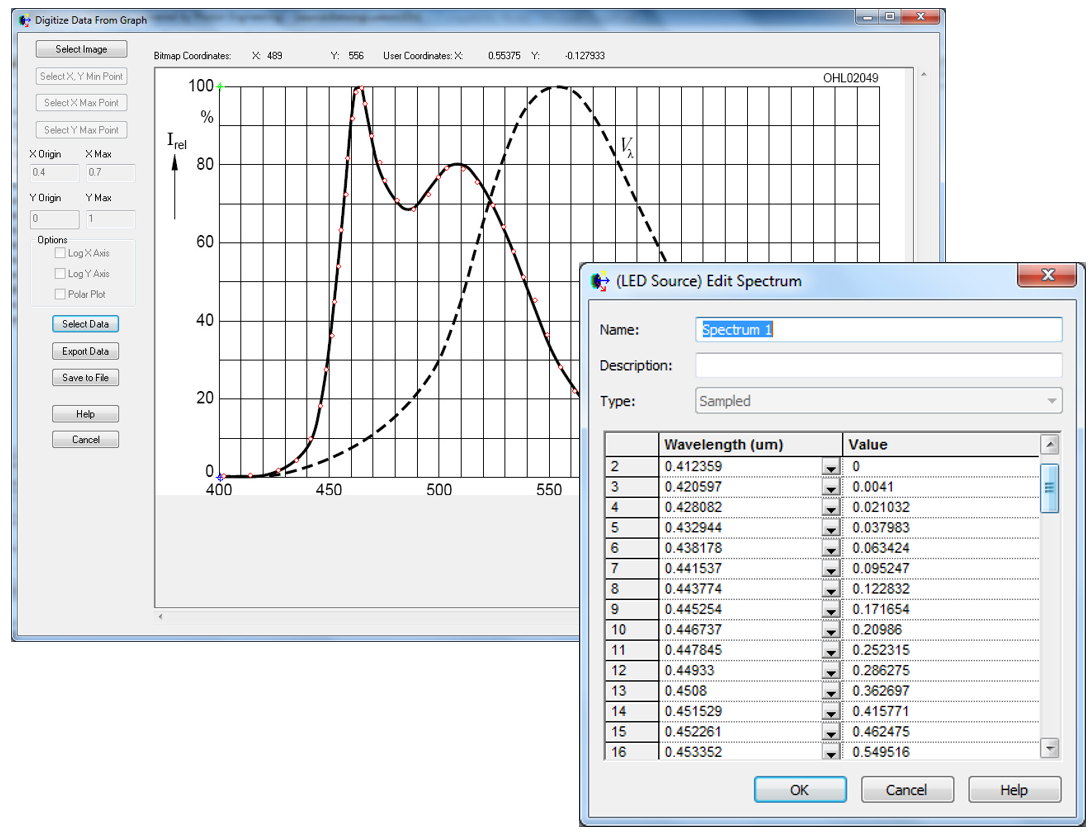The image size is (1092, 835).
Task: Toggle the Polar Plot checkbox
Action: [x=60, y=294]
